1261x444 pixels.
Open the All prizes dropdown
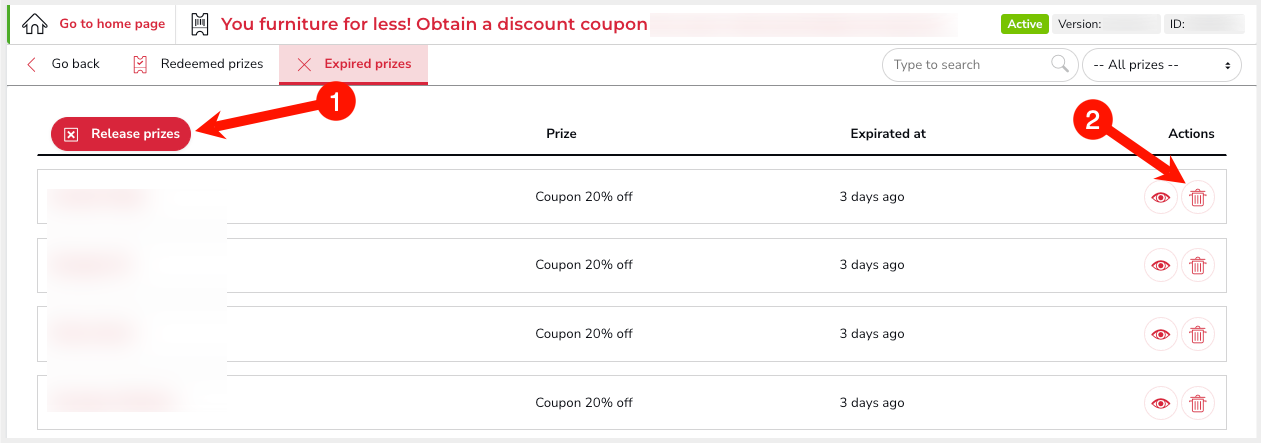pyautogui.click(x=1162, y=65)
